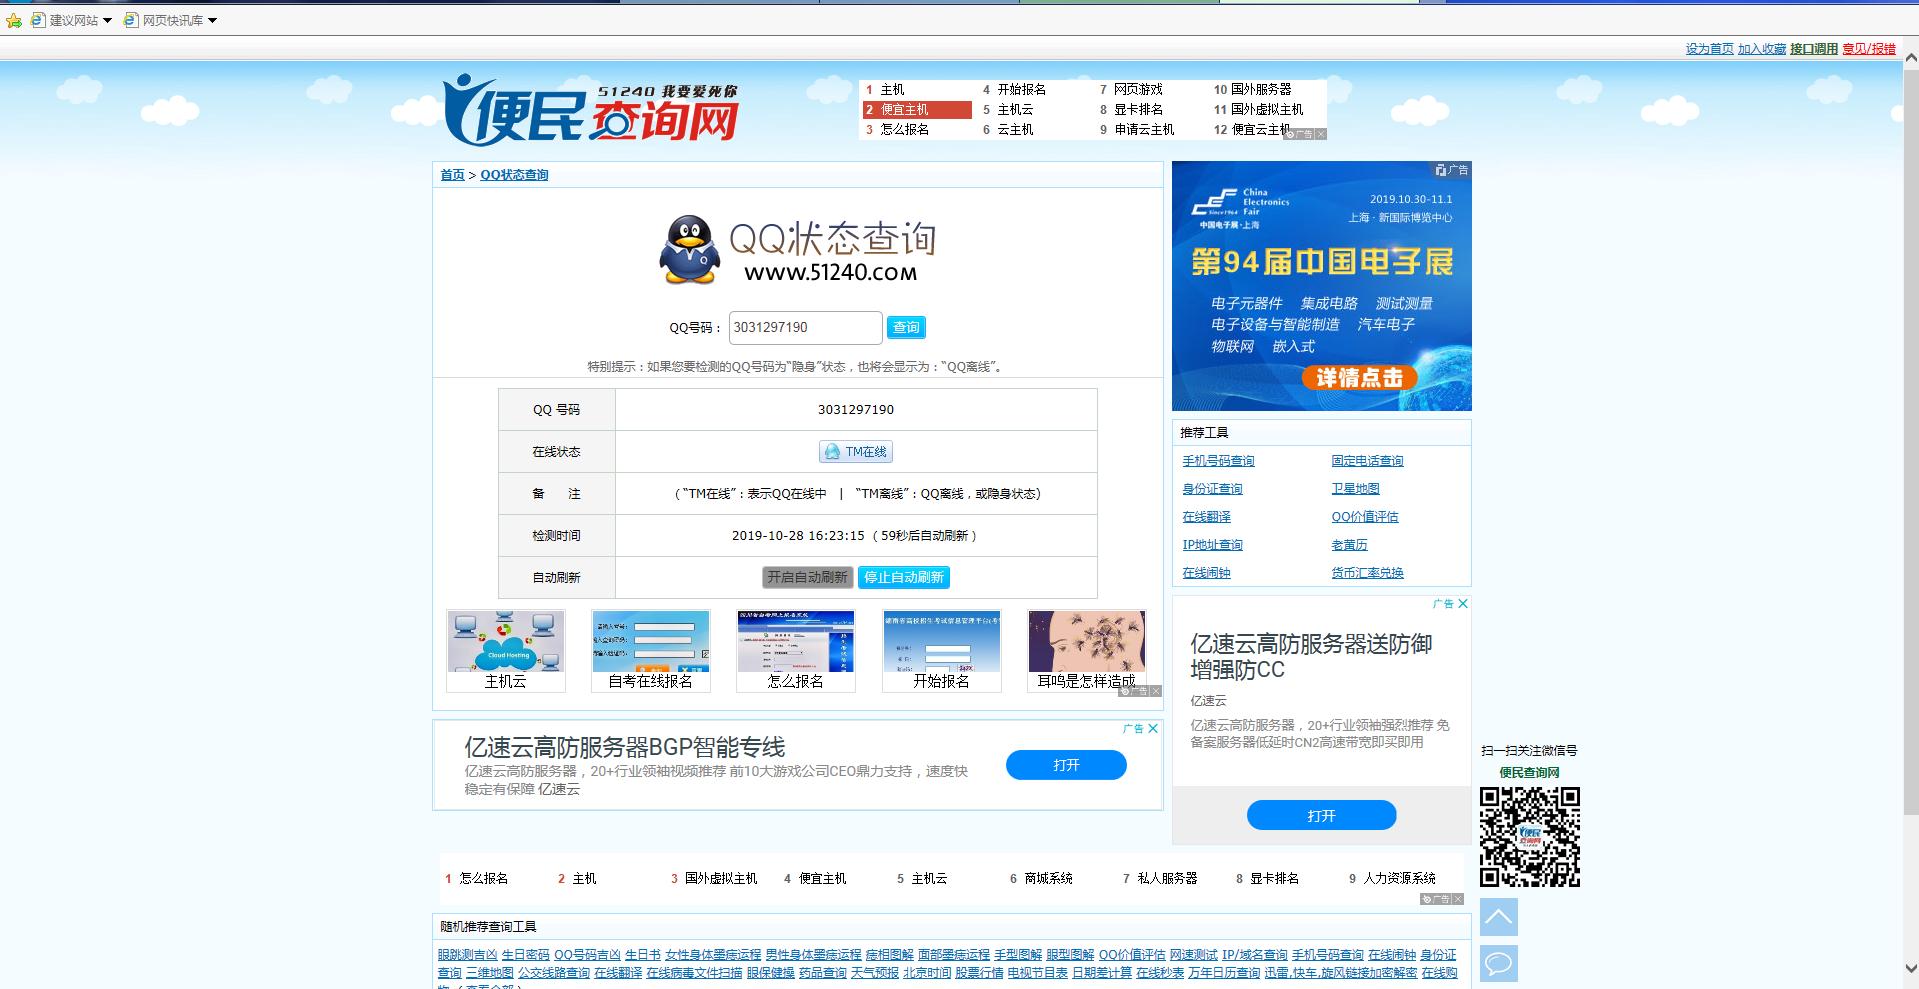Click 人力资源系统 bottom ad link
The height and width of the screenshot is (989, 1919).
click(x=1399, y=879)
